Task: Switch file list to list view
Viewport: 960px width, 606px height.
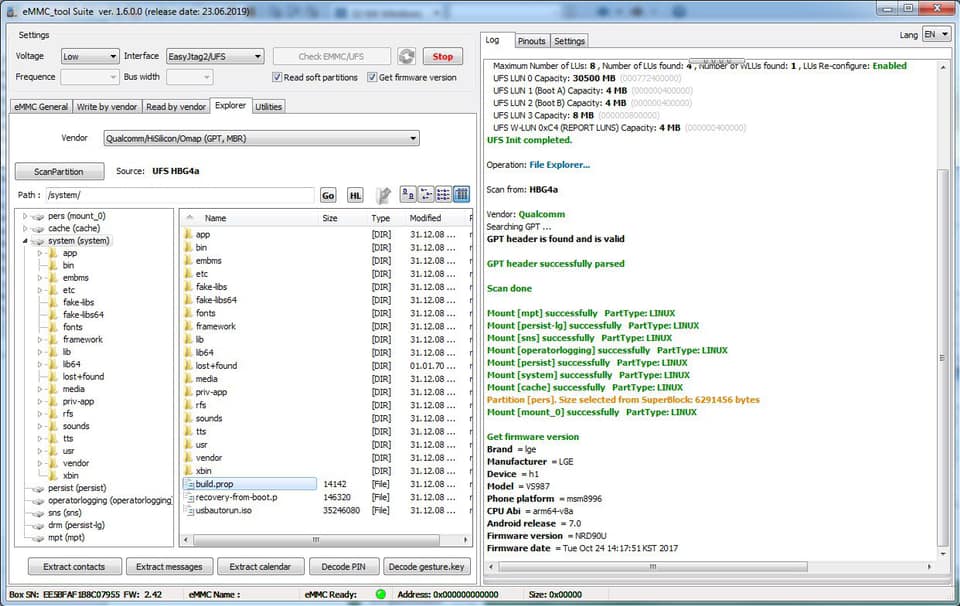Action: pyautogui.click(x=443, y=195)
